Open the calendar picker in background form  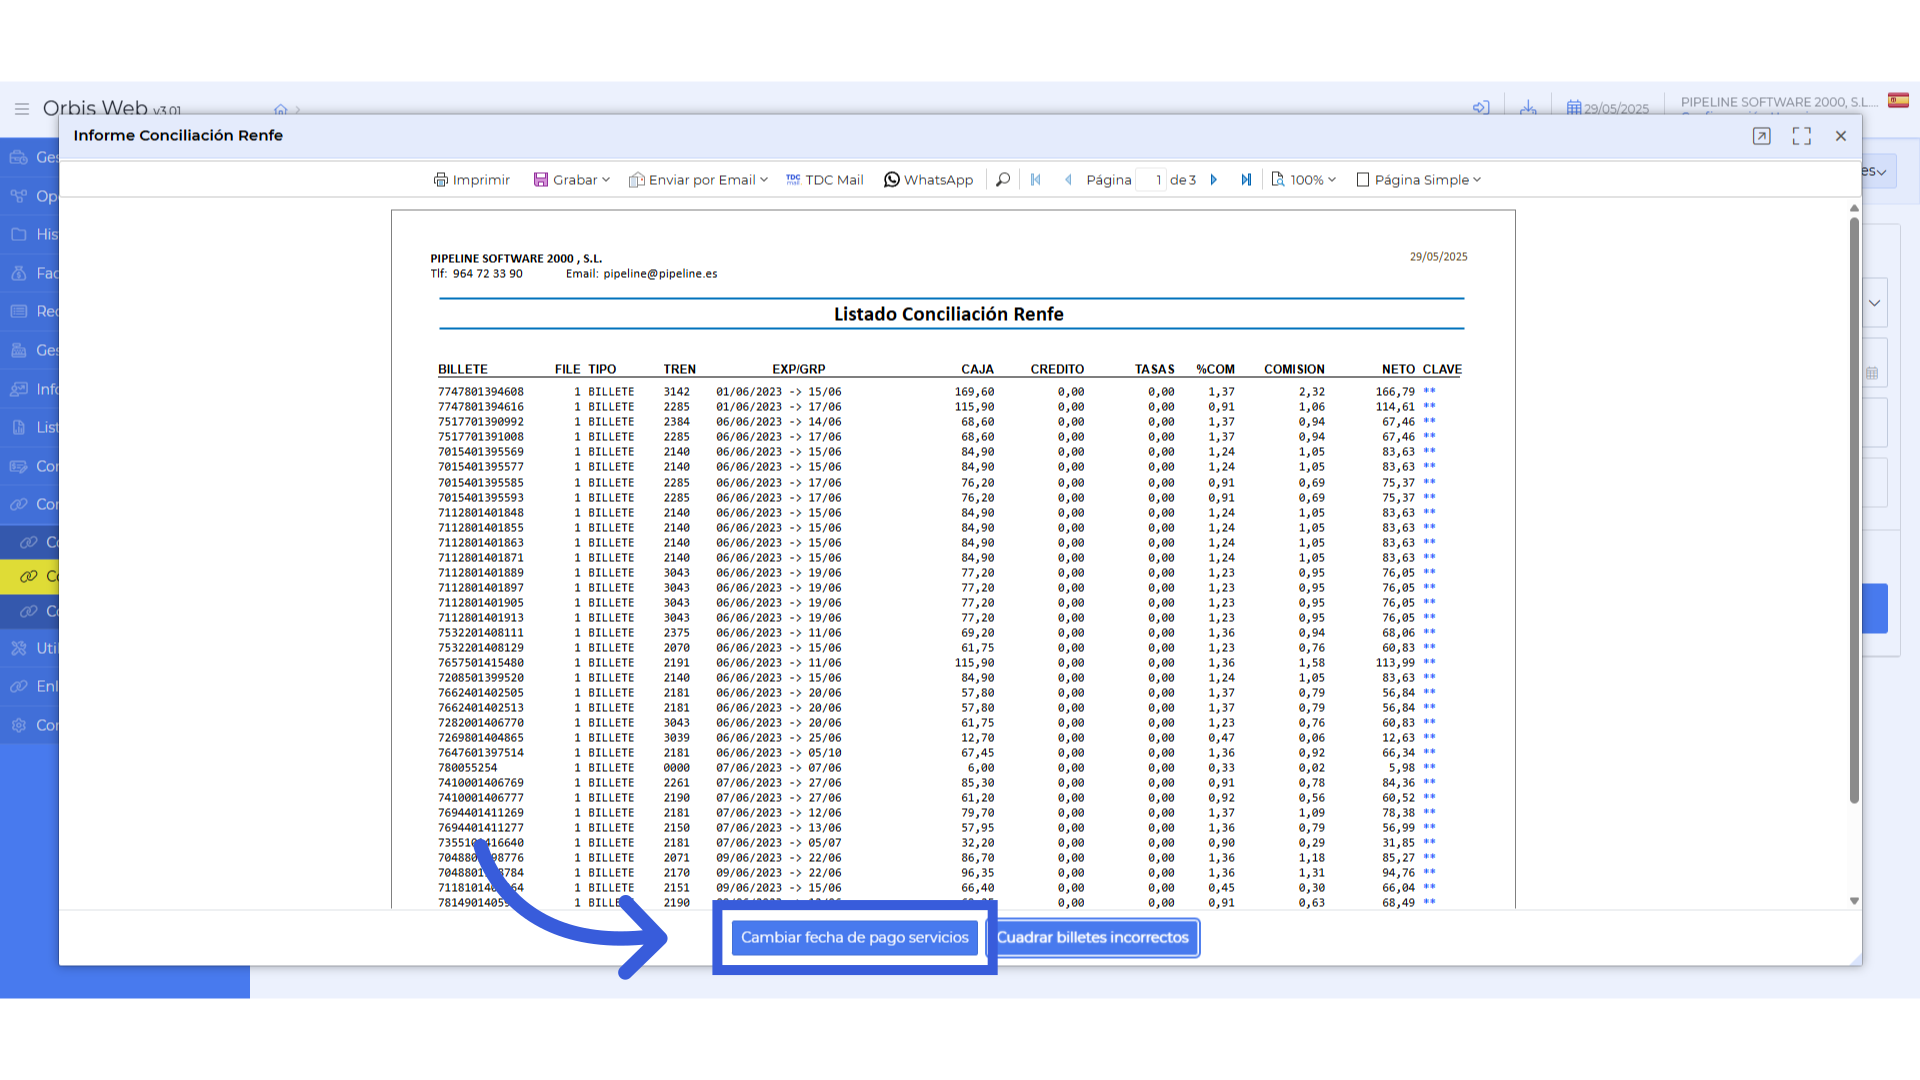[x=1872, y=373]
